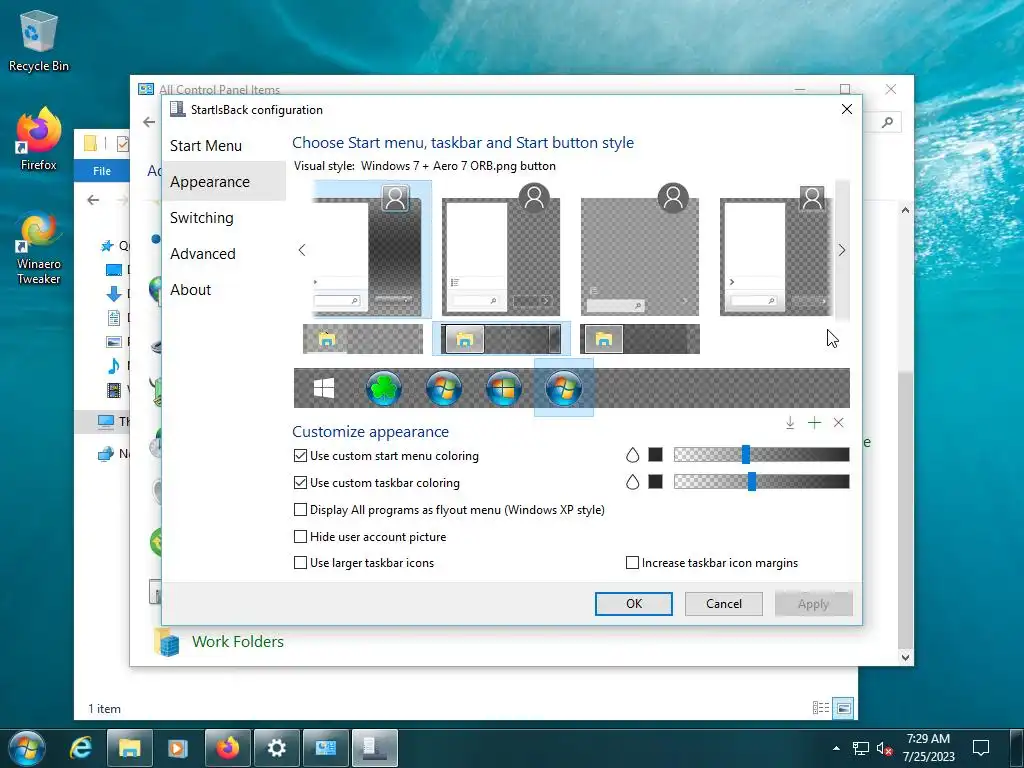Image resolution: width=1024 pixels, height=768 pixels.
Task: Choose the green clover orb start button
Action: click(x=383, y=388)
